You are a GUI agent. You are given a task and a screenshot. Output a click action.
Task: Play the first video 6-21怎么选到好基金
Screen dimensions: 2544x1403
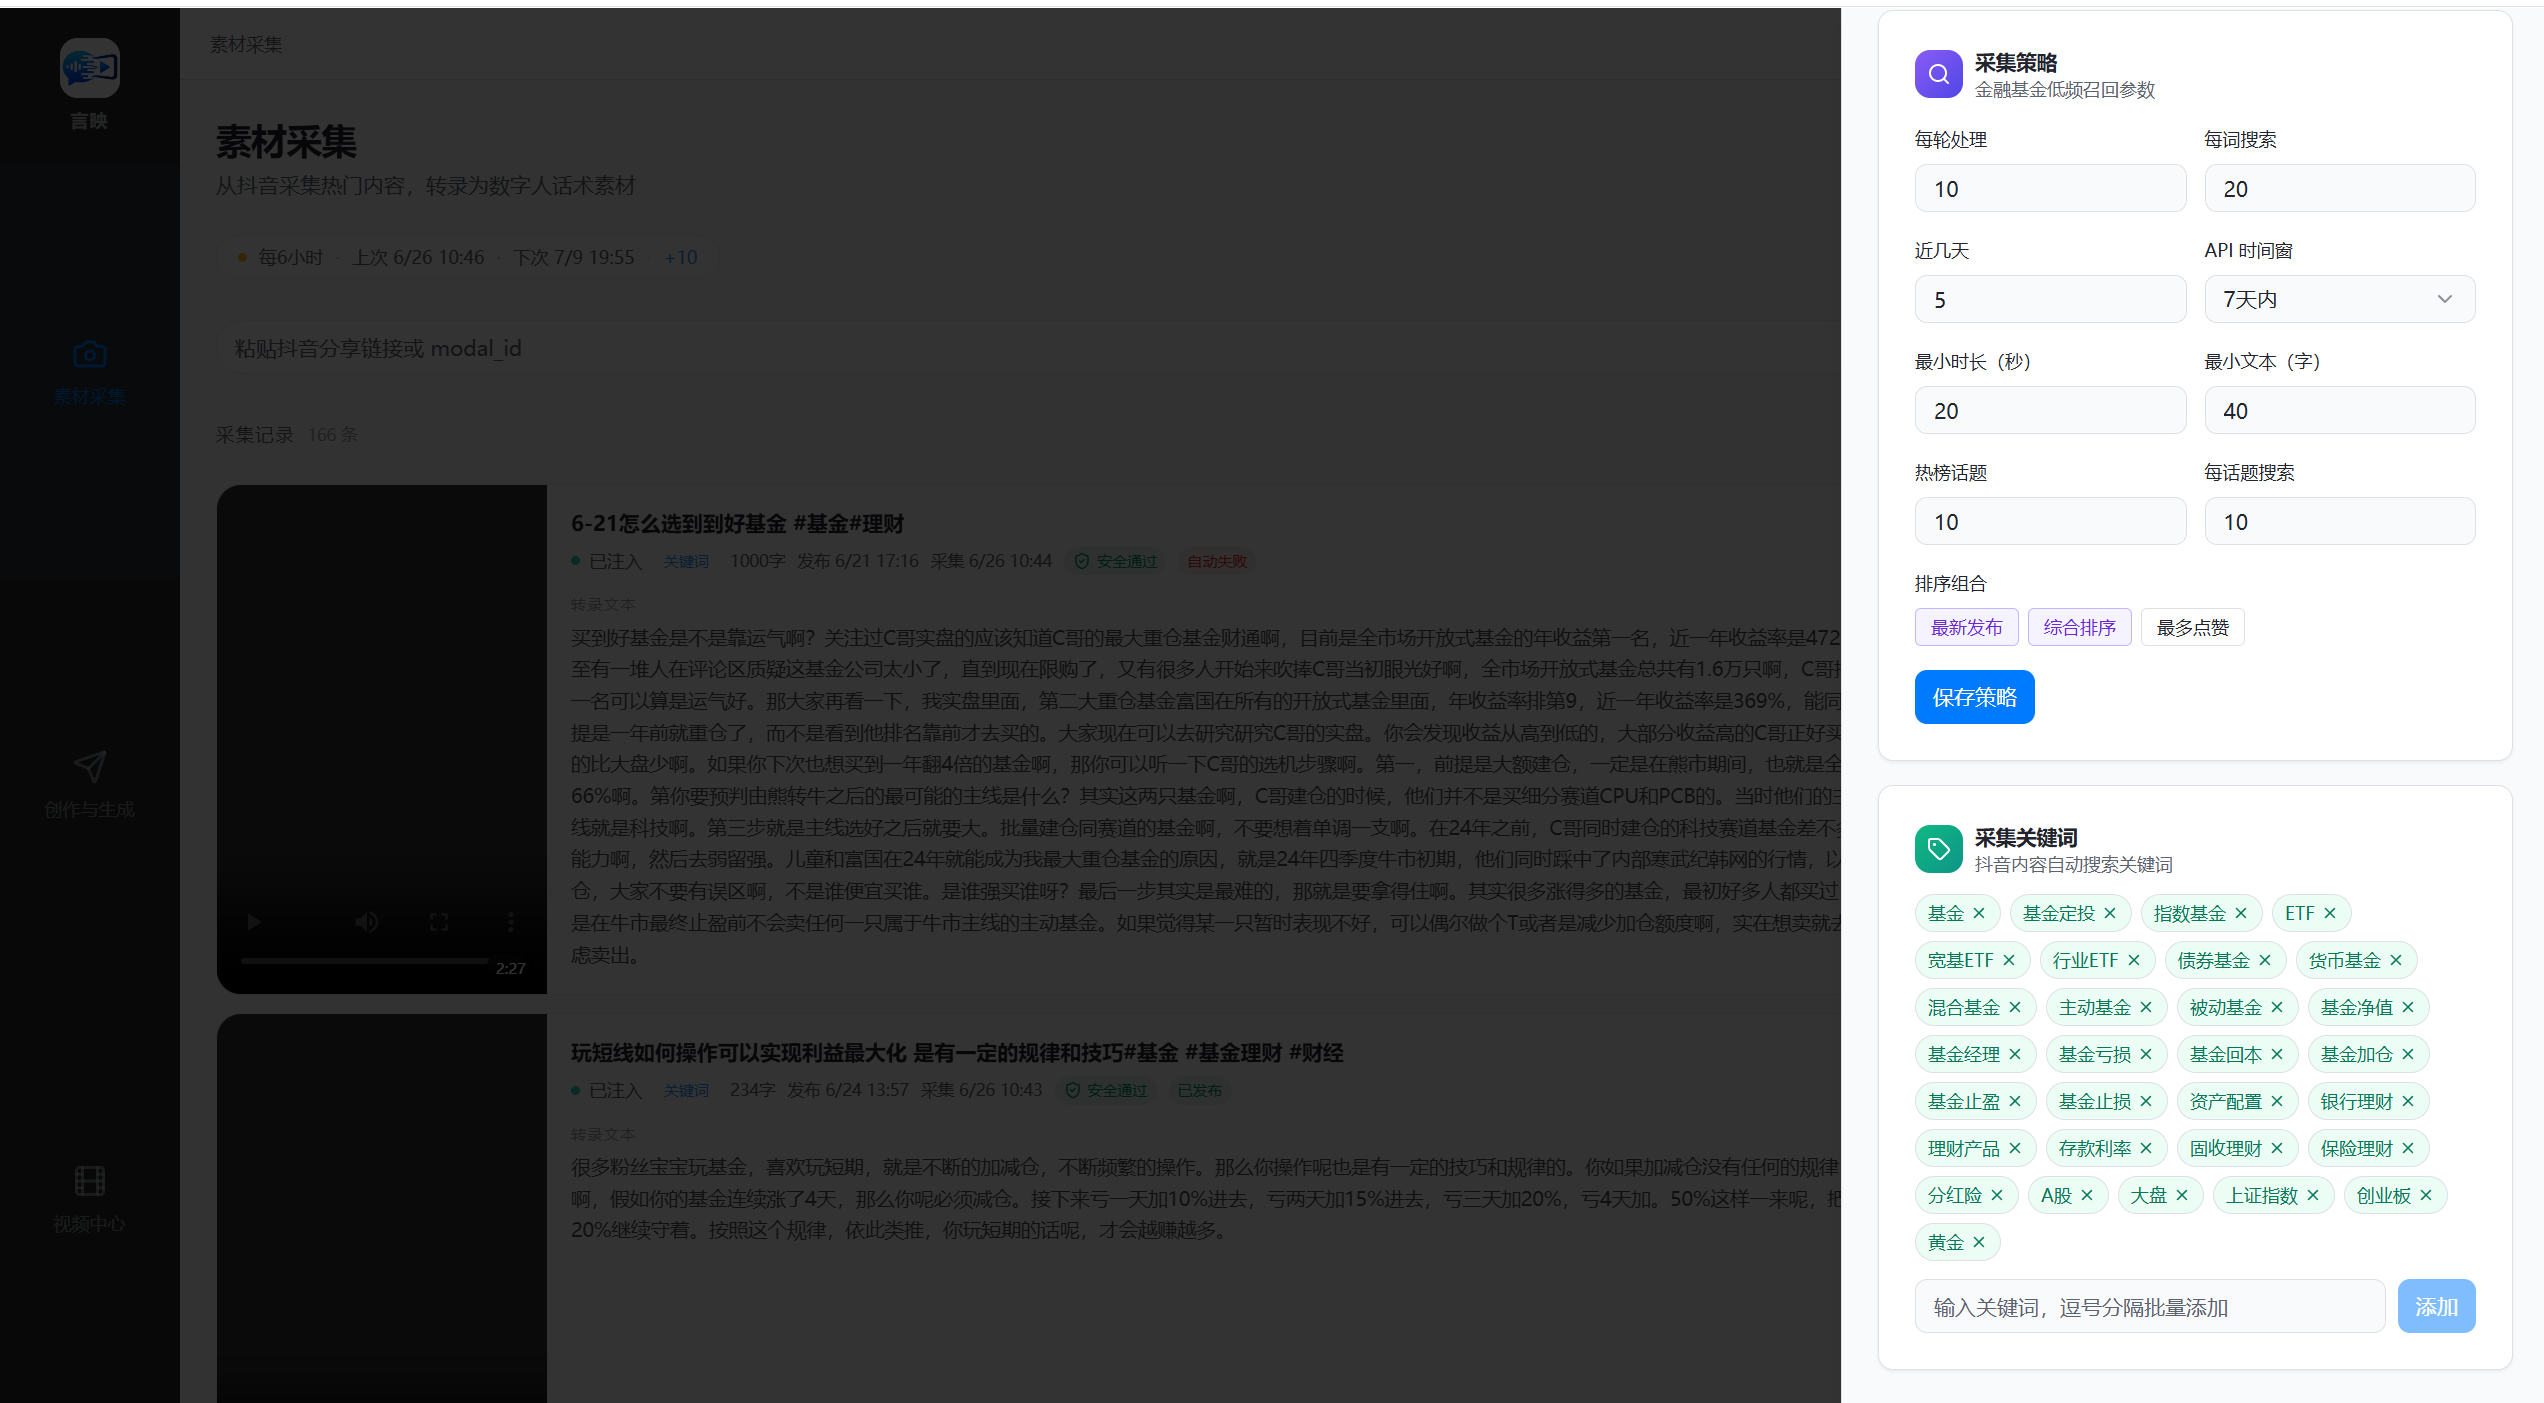pyautogui.click(x=254, y=921)
